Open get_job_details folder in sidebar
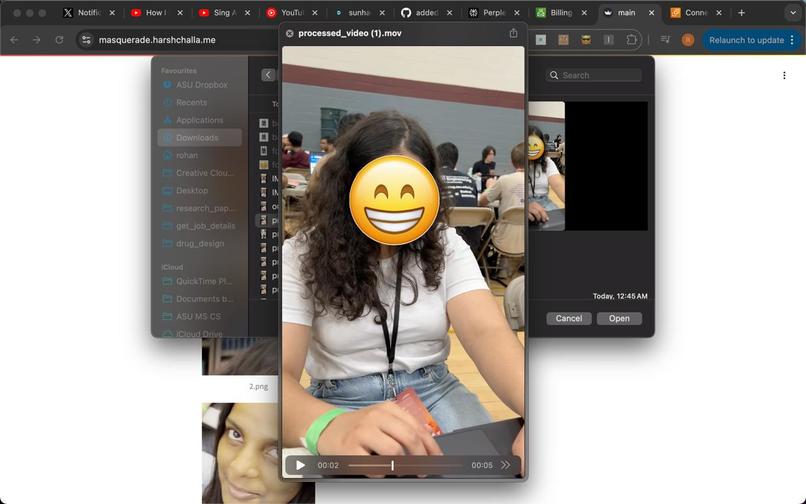806x504 pixels. pyautogui.click(x=199, y=226)
